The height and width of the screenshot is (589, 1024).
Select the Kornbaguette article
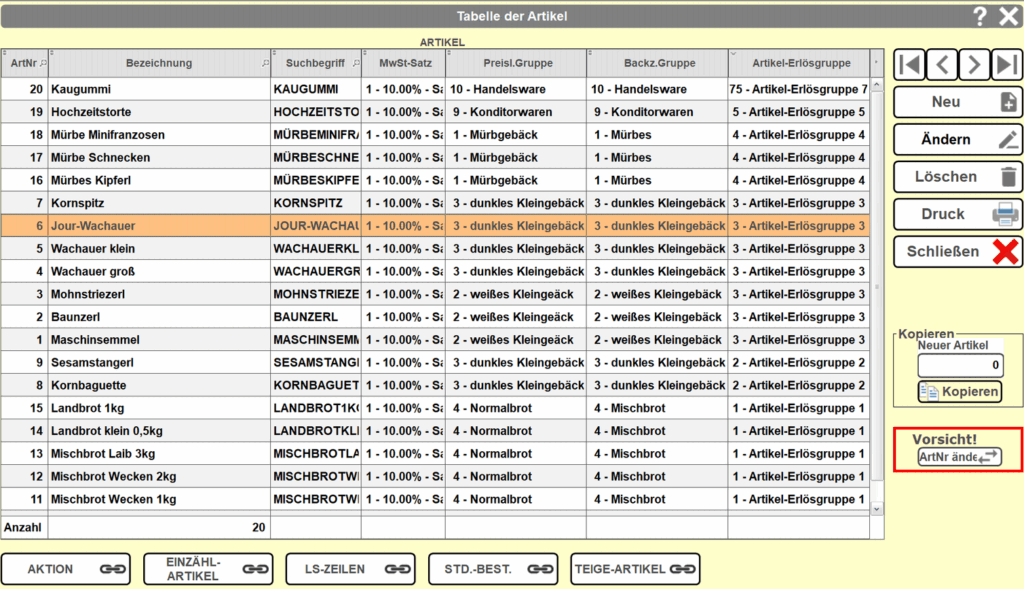[435, 386]
